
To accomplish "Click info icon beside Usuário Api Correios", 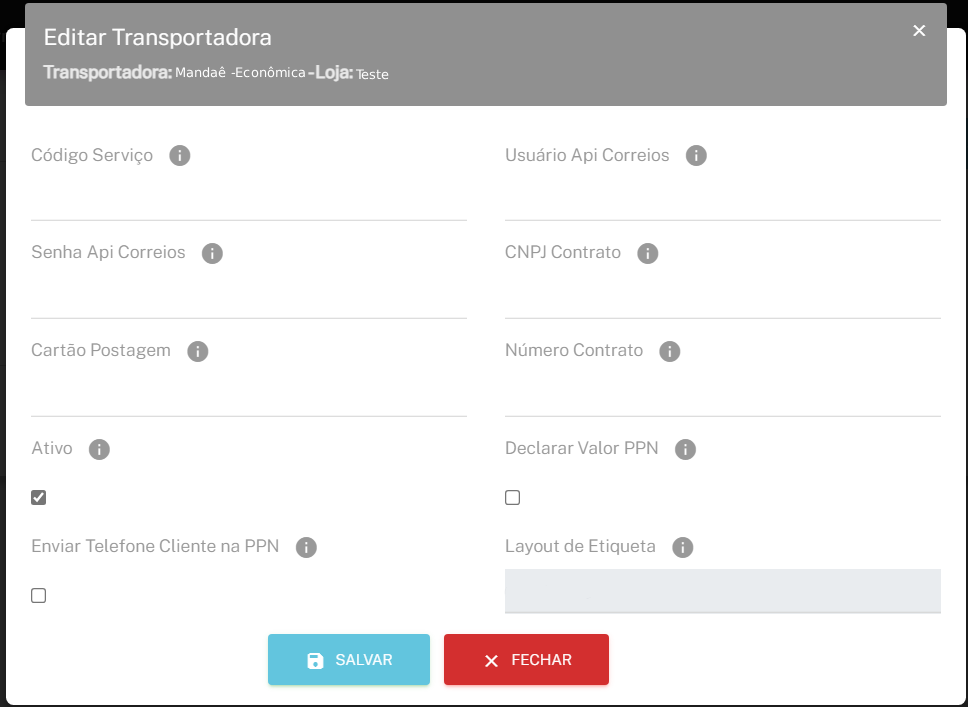I will pos(696,156).
